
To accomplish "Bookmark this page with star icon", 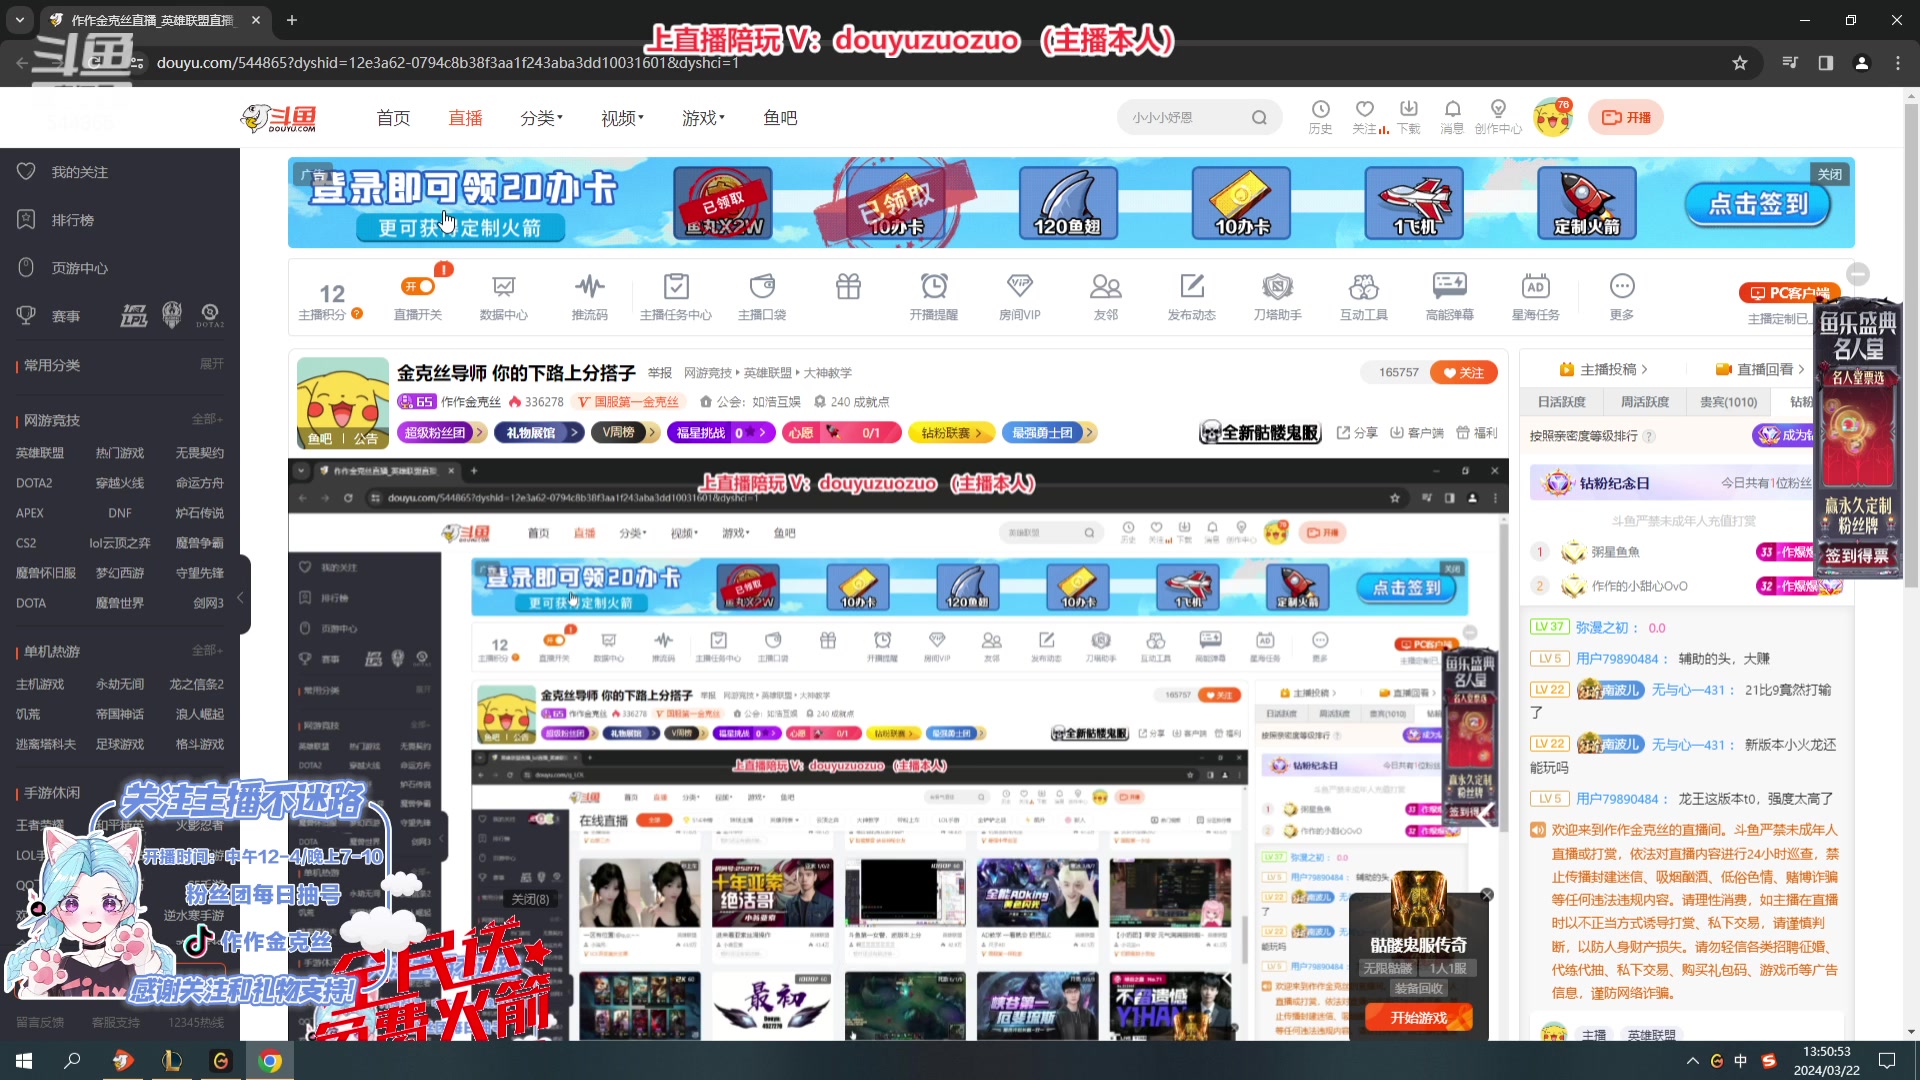I will tap(1740, 63).
